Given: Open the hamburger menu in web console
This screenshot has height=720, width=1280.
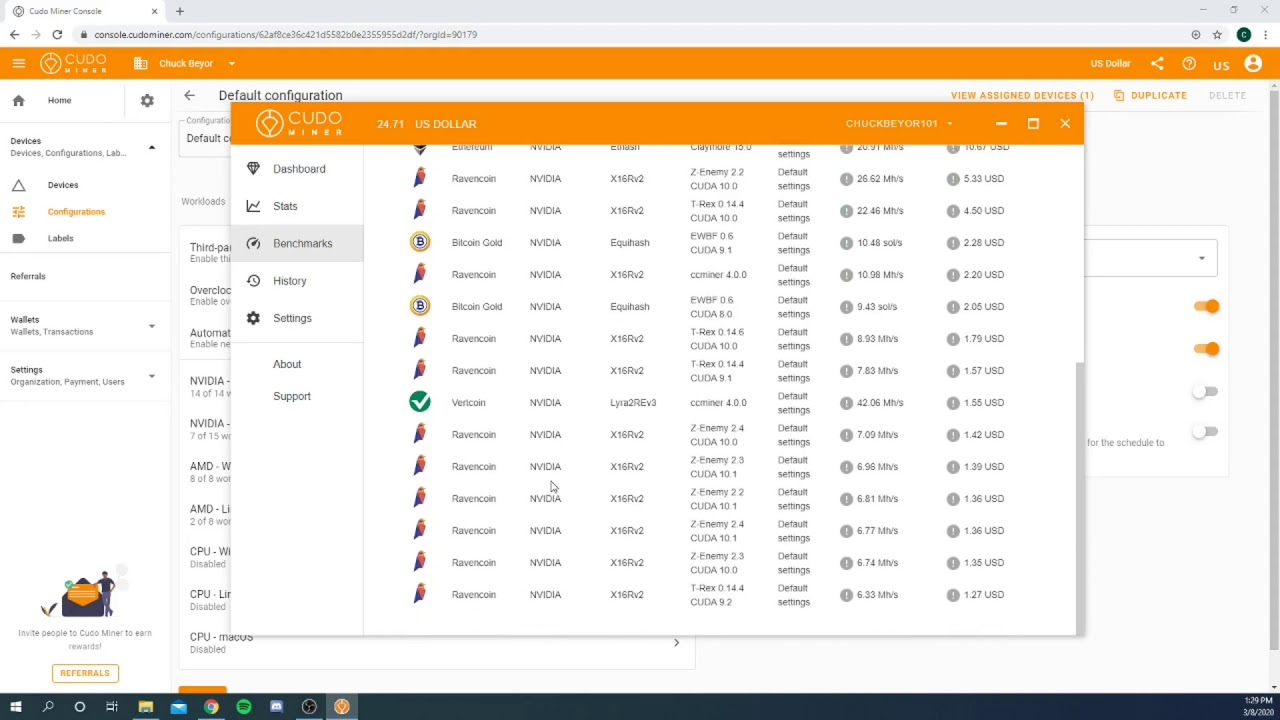Looking at the screenshot, I should coord(18,63).
